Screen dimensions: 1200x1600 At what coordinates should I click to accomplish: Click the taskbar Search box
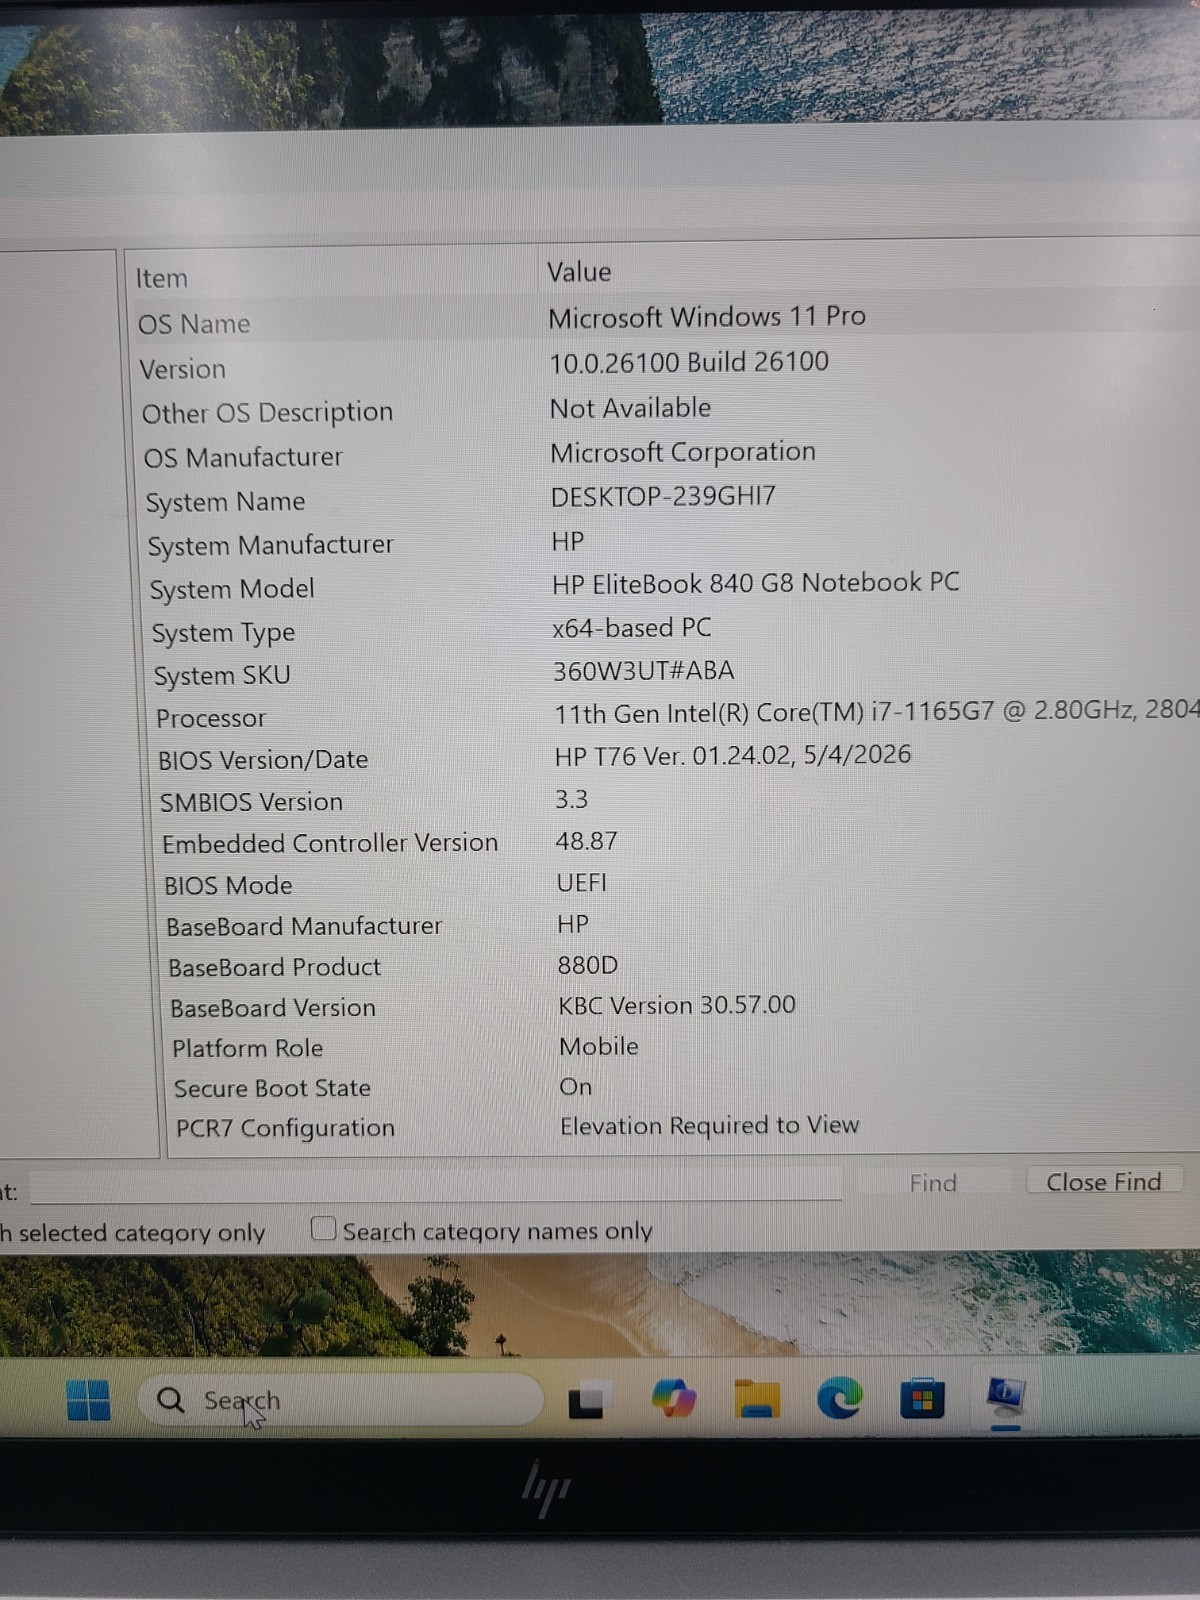point(340,1399)
